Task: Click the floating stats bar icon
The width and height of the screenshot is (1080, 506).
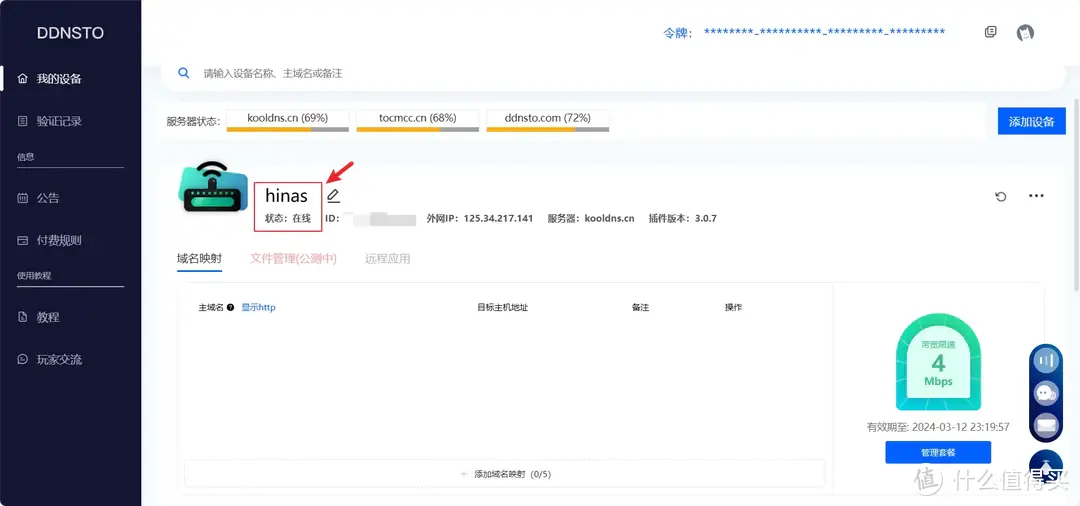Action: click(1046, 360)
